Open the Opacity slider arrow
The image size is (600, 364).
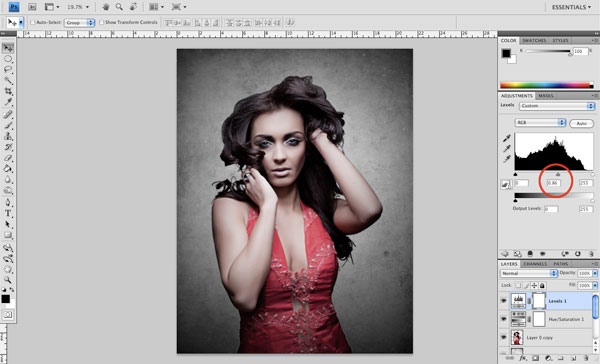coord(595,273)
